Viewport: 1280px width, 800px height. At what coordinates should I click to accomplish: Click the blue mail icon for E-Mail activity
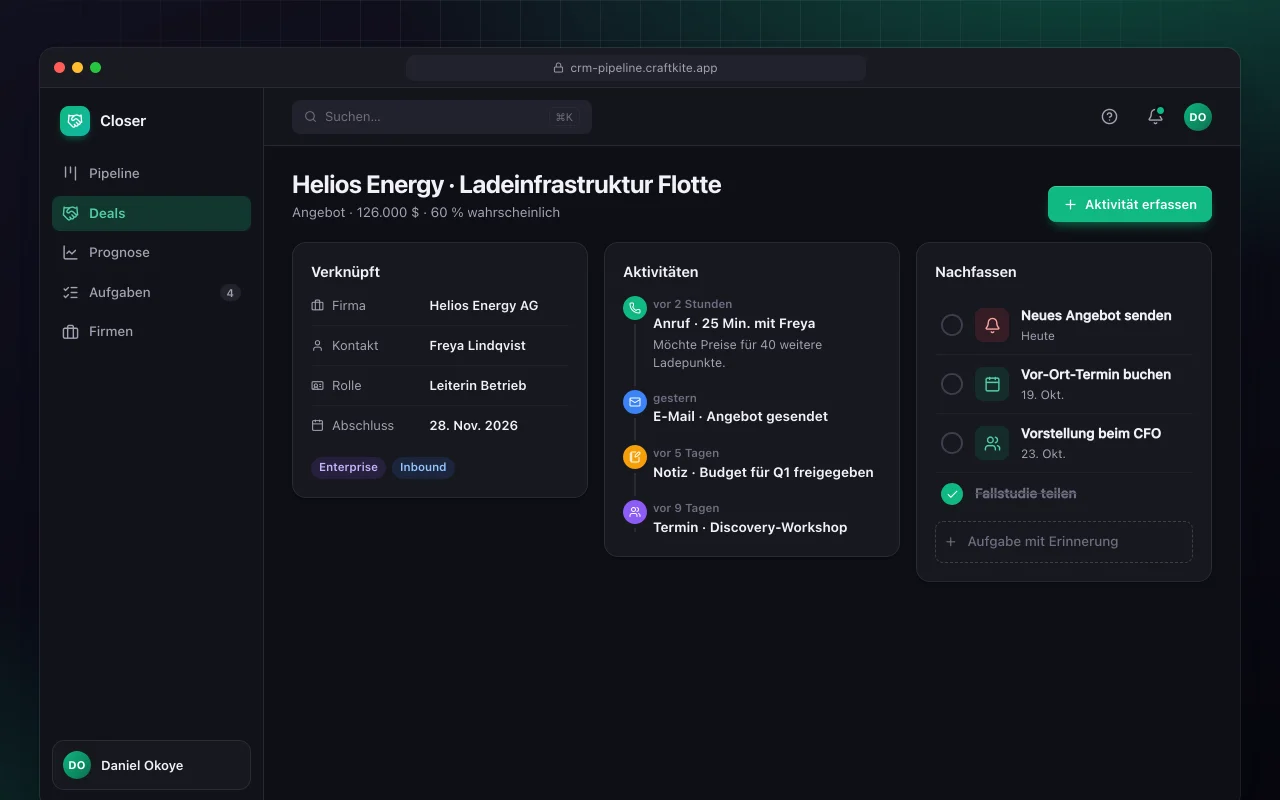click(x=635, y=402)
